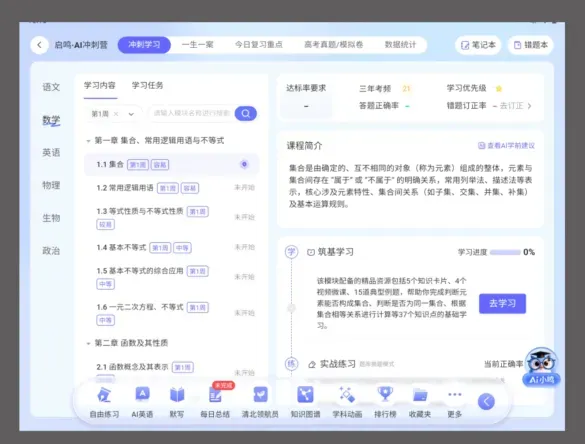The image size is (585, 444).
Task: Click the 当前正确率 label
Action: click(503, 364)
